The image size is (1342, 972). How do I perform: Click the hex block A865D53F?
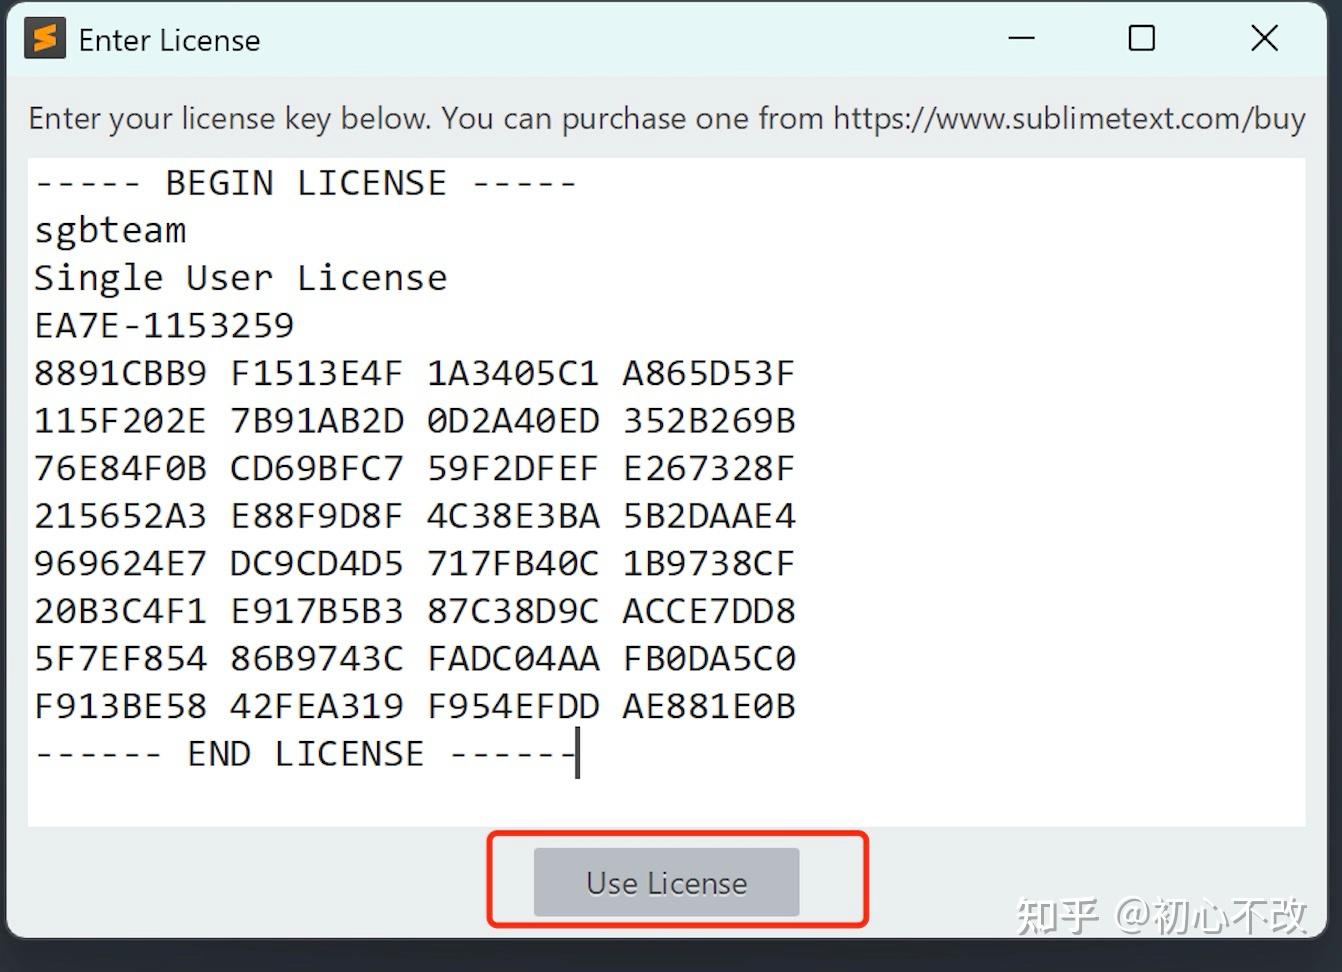708,372
